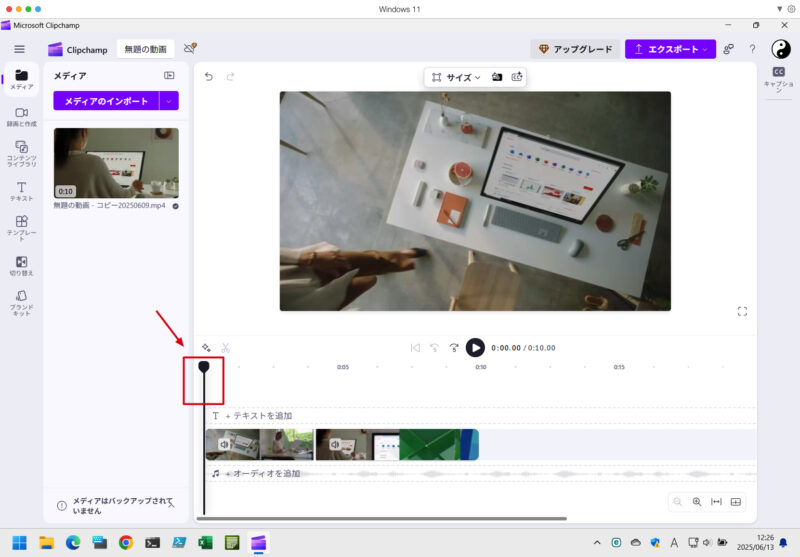Enter fullscreen preview

point(742,311)
